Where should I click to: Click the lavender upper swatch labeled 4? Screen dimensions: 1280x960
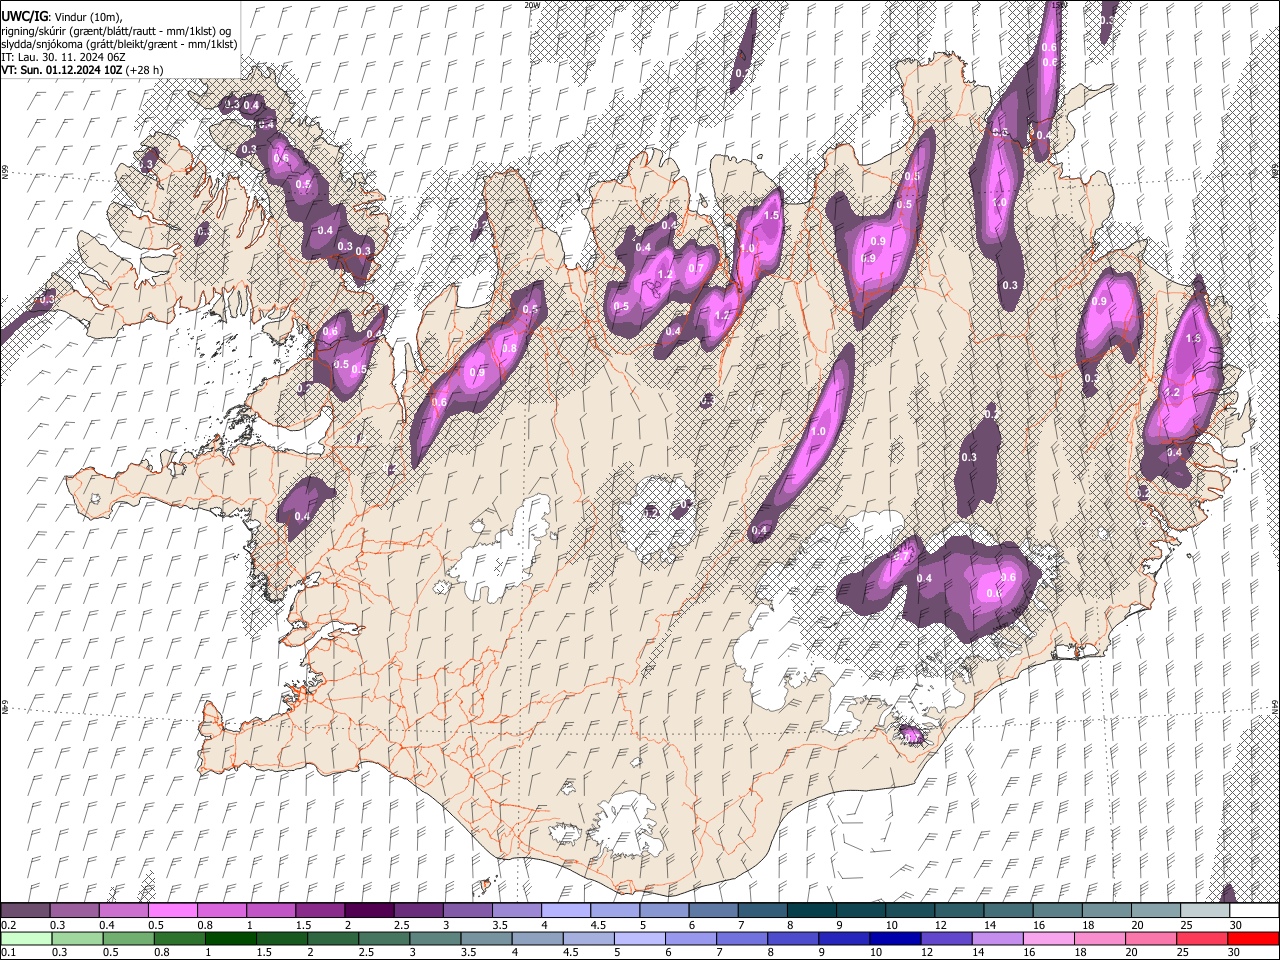coord(565,911)
